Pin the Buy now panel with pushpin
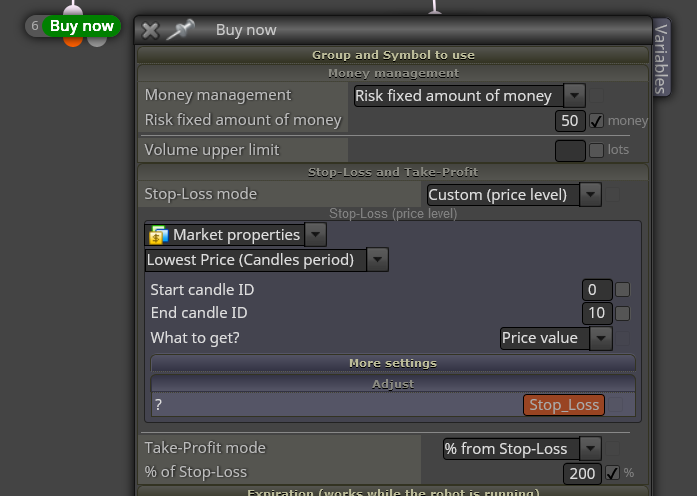The height and width of the screenshot is (496, 697). [180, 29]
